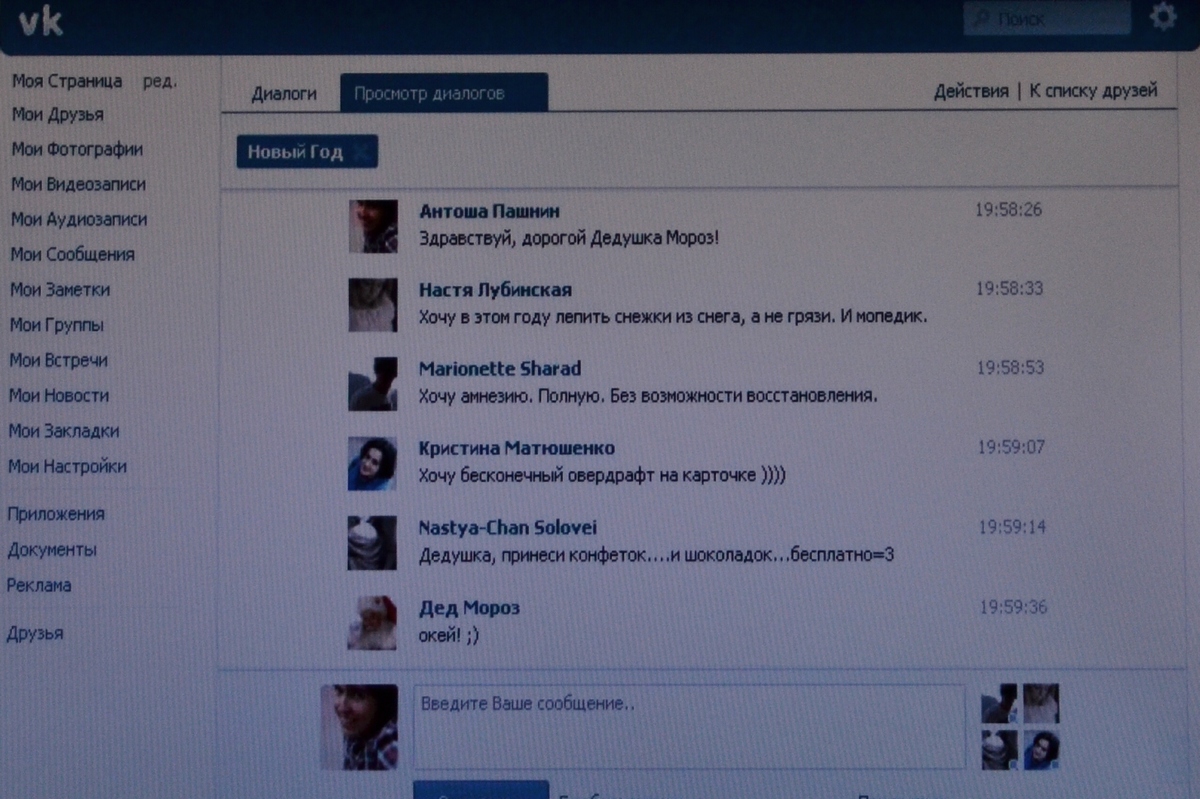1200x799 pixels.
Task: Open Кристина Матюшенко's avatar
Action: (x=373, y=463)
